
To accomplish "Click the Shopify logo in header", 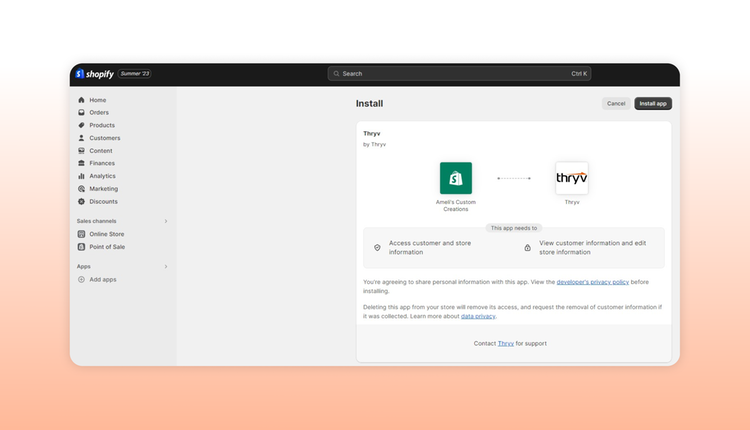I will 94,74.
